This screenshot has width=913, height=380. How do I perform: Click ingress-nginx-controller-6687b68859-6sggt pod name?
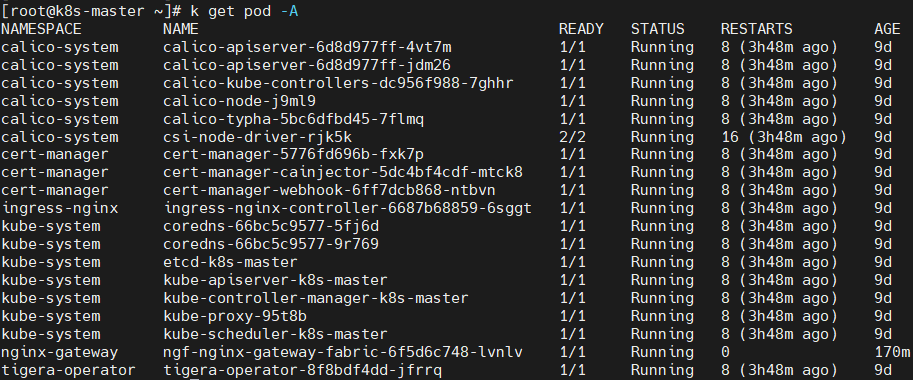click(348, 208)
